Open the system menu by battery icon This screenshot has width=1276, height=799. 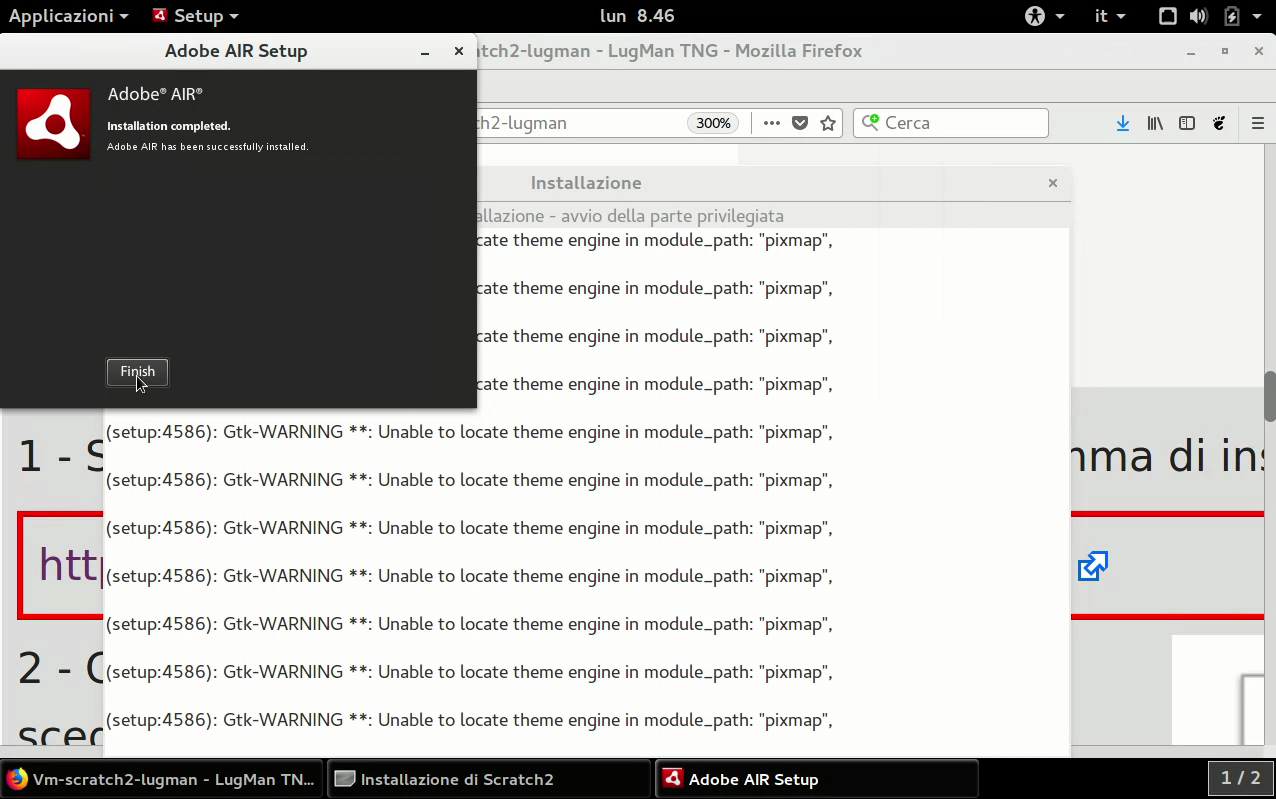(1240, 16)
